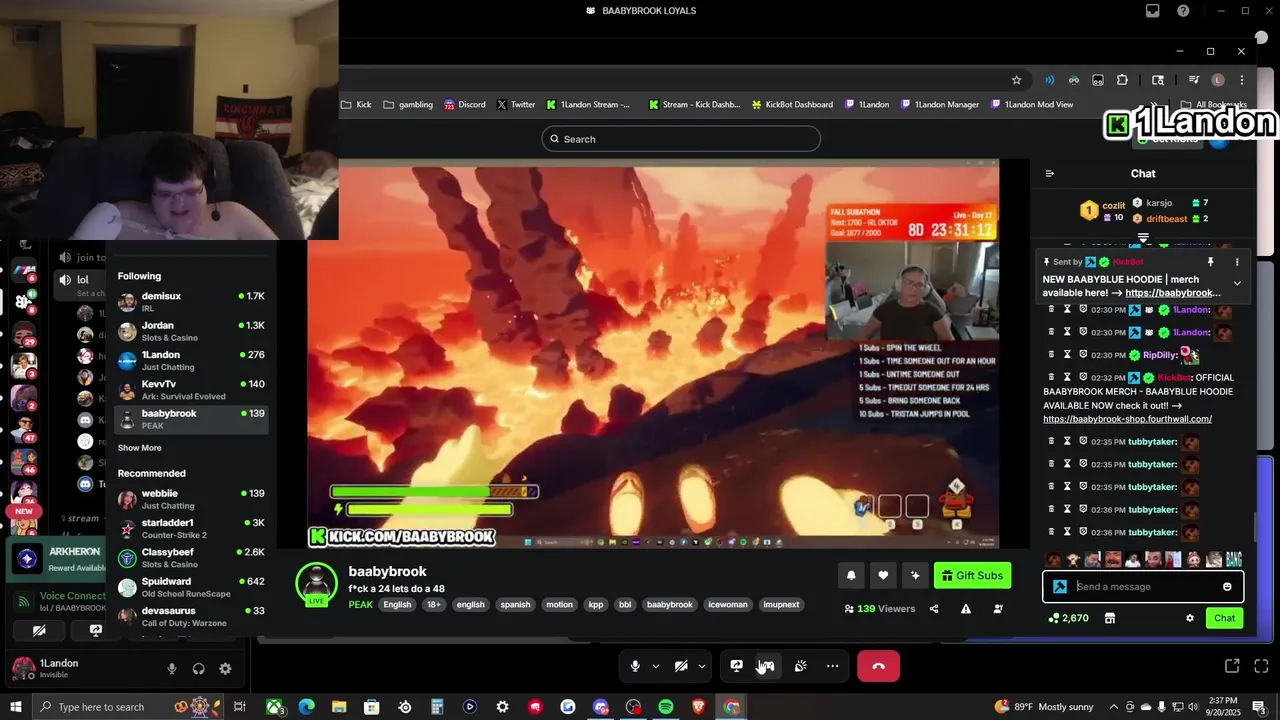Open Discord inbox icon in title bar
This screenshot has height=720, width=1280.
point(1153,11)
